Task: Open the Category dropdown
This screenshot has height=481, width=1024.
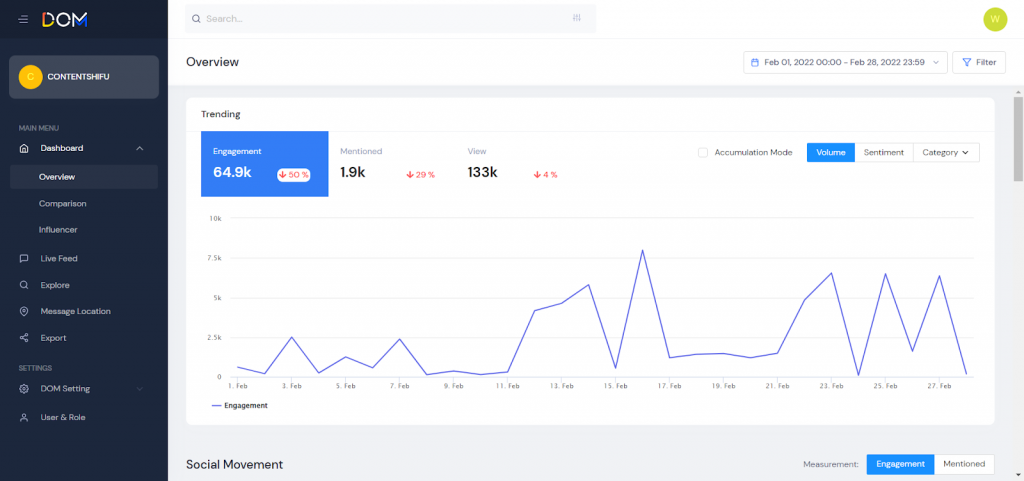Action: tap(946, 153)
